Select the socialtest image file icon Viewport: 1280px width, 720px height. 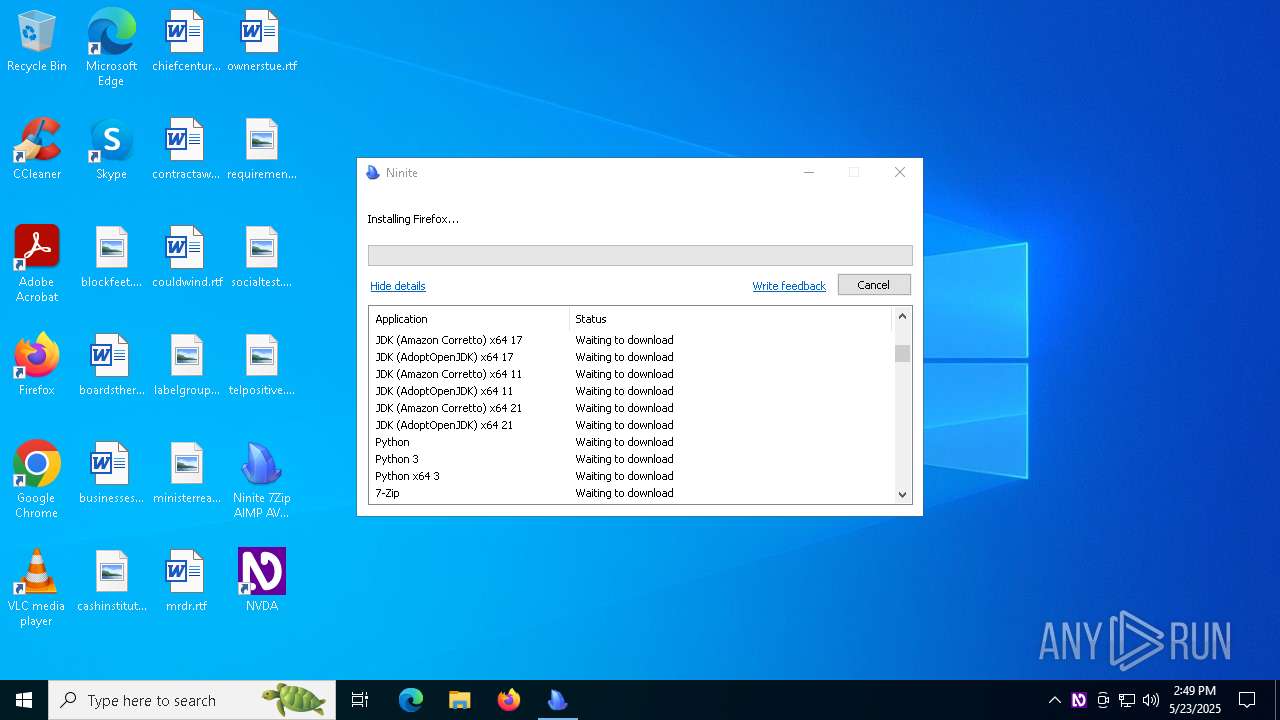point(262,258)
